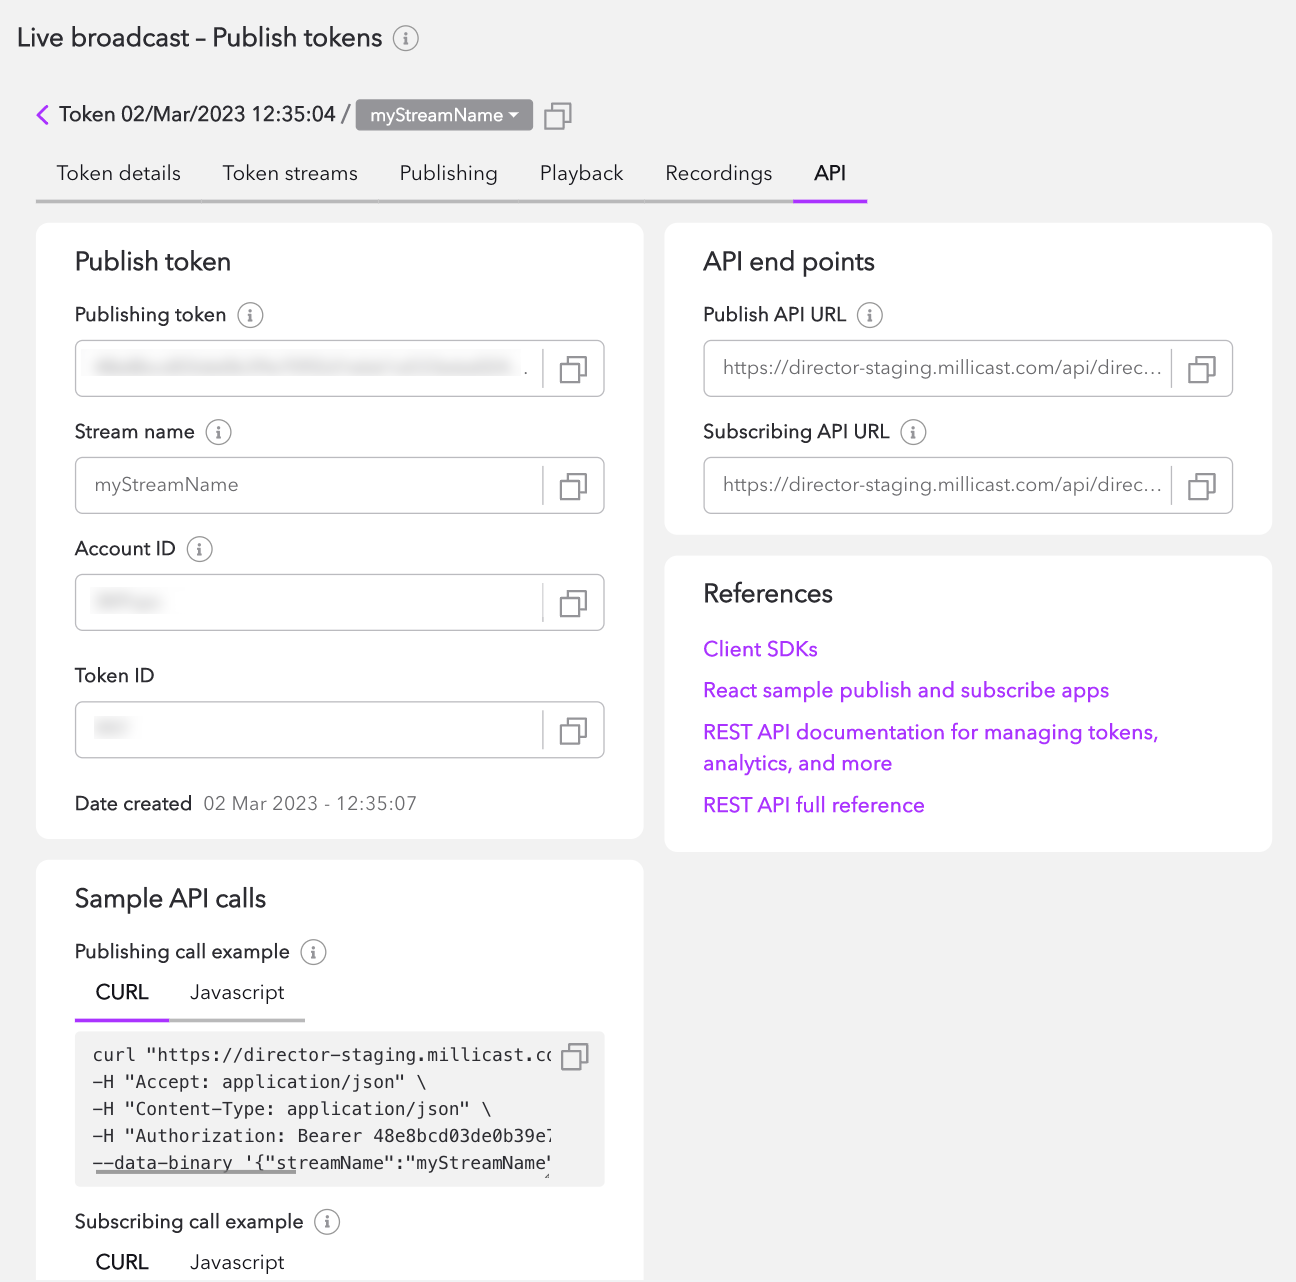Go back using the purple chevron
The height and width of the screenshot is (1282, 1296).
tap(43, 115)
